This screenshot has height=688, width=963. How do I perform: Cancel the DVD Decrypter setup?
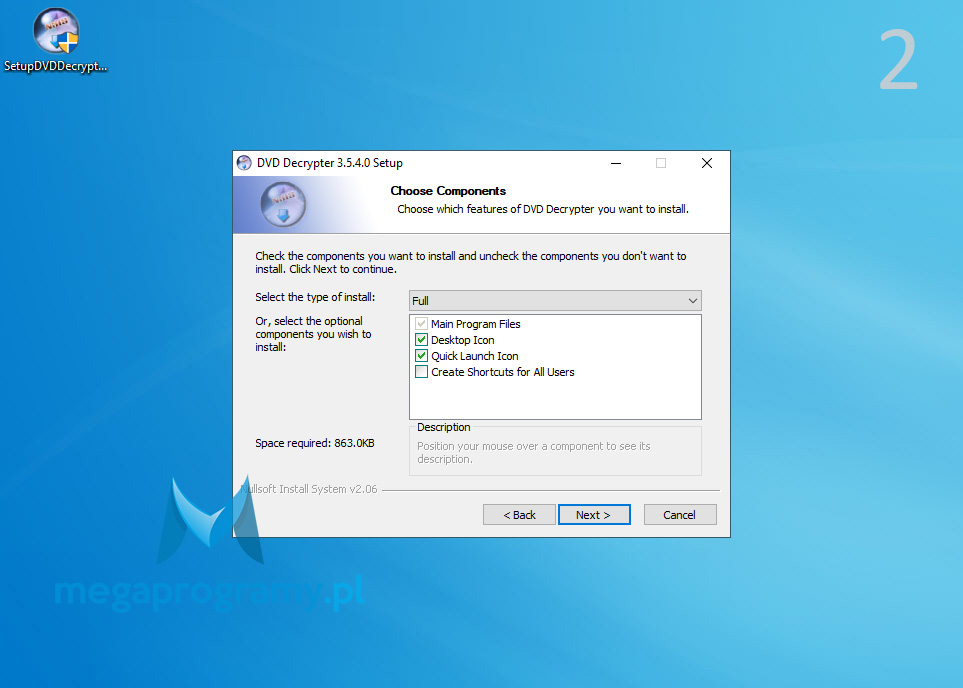[680, 515]
